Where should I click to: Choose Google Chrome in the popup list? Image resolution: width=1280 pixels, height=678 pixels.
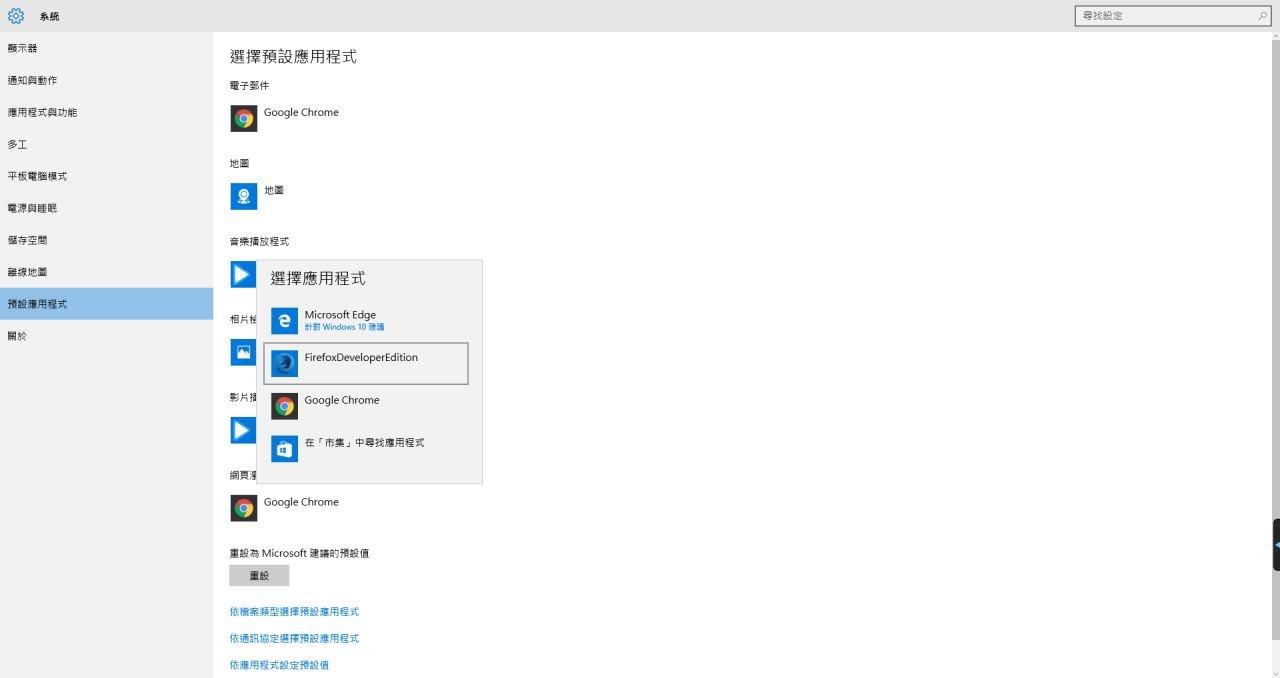tap(366, 406)
